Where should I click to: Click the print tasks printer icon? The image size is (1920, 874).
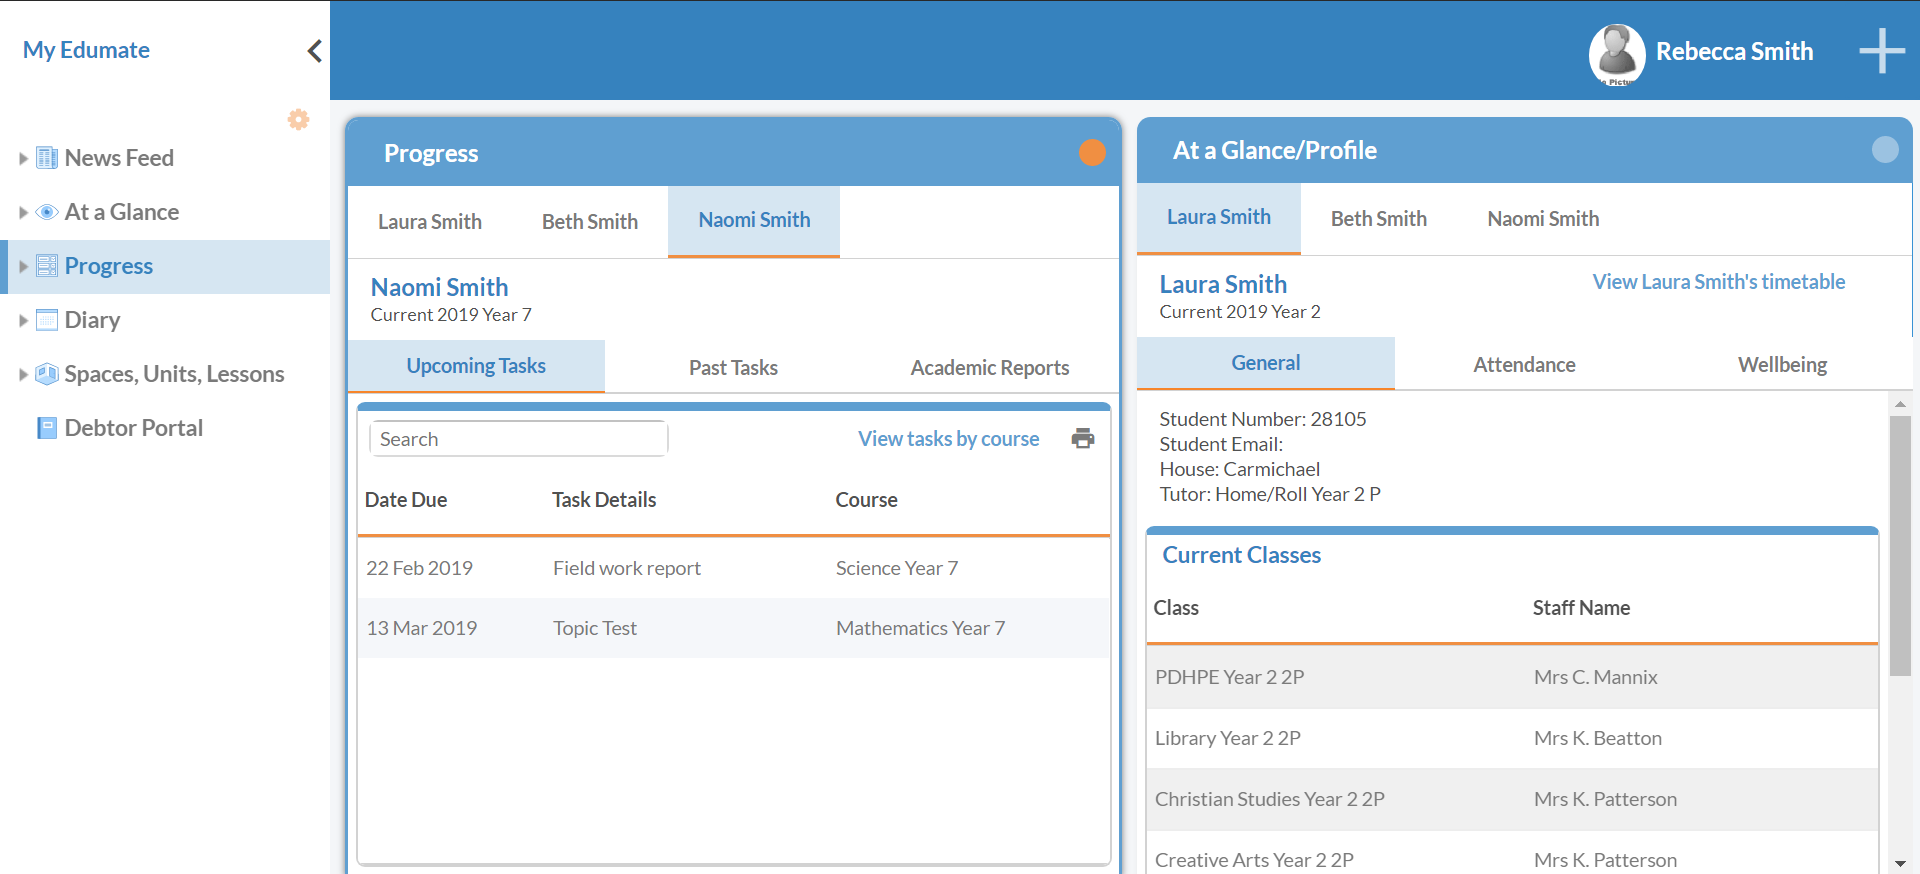1083,438
